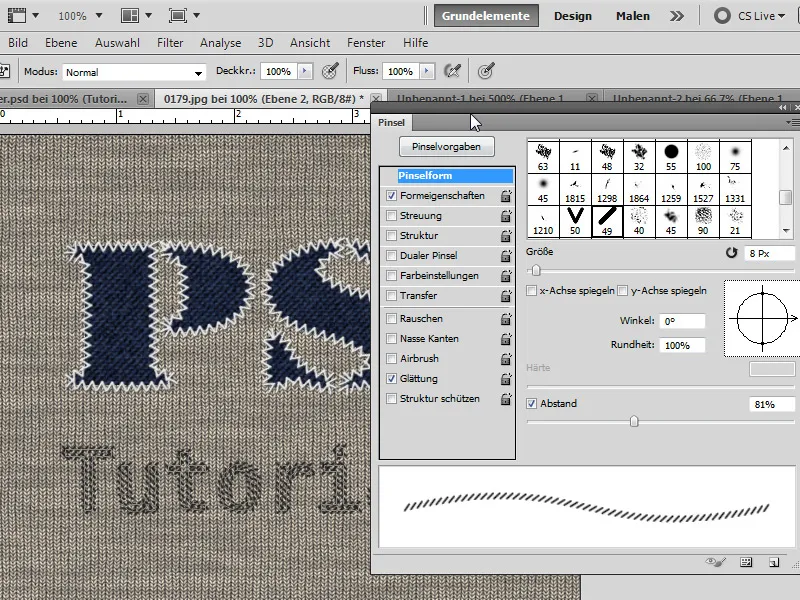Enable the Nasse Kanten checkbox

click(x=391, y=338)
